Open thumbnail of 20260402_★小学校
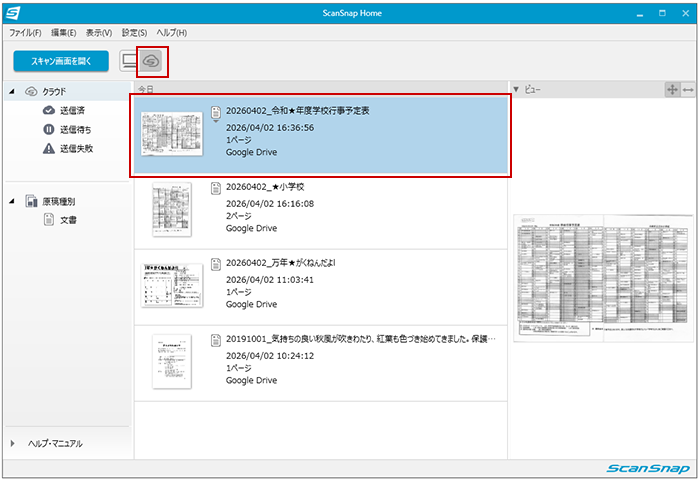The image size is (700, 480). point(172,209)
